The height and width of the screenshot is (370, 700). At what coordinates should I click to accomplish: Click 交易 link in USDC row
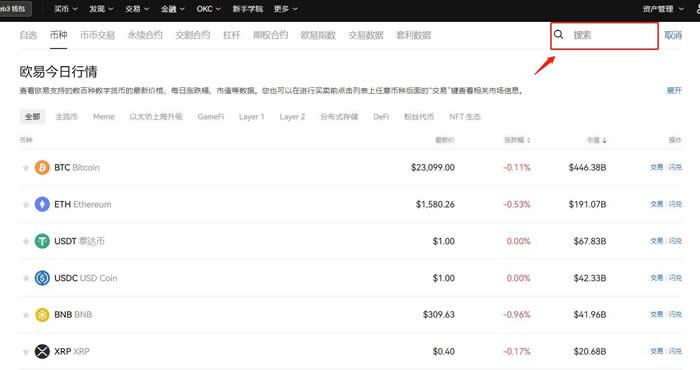656,278
